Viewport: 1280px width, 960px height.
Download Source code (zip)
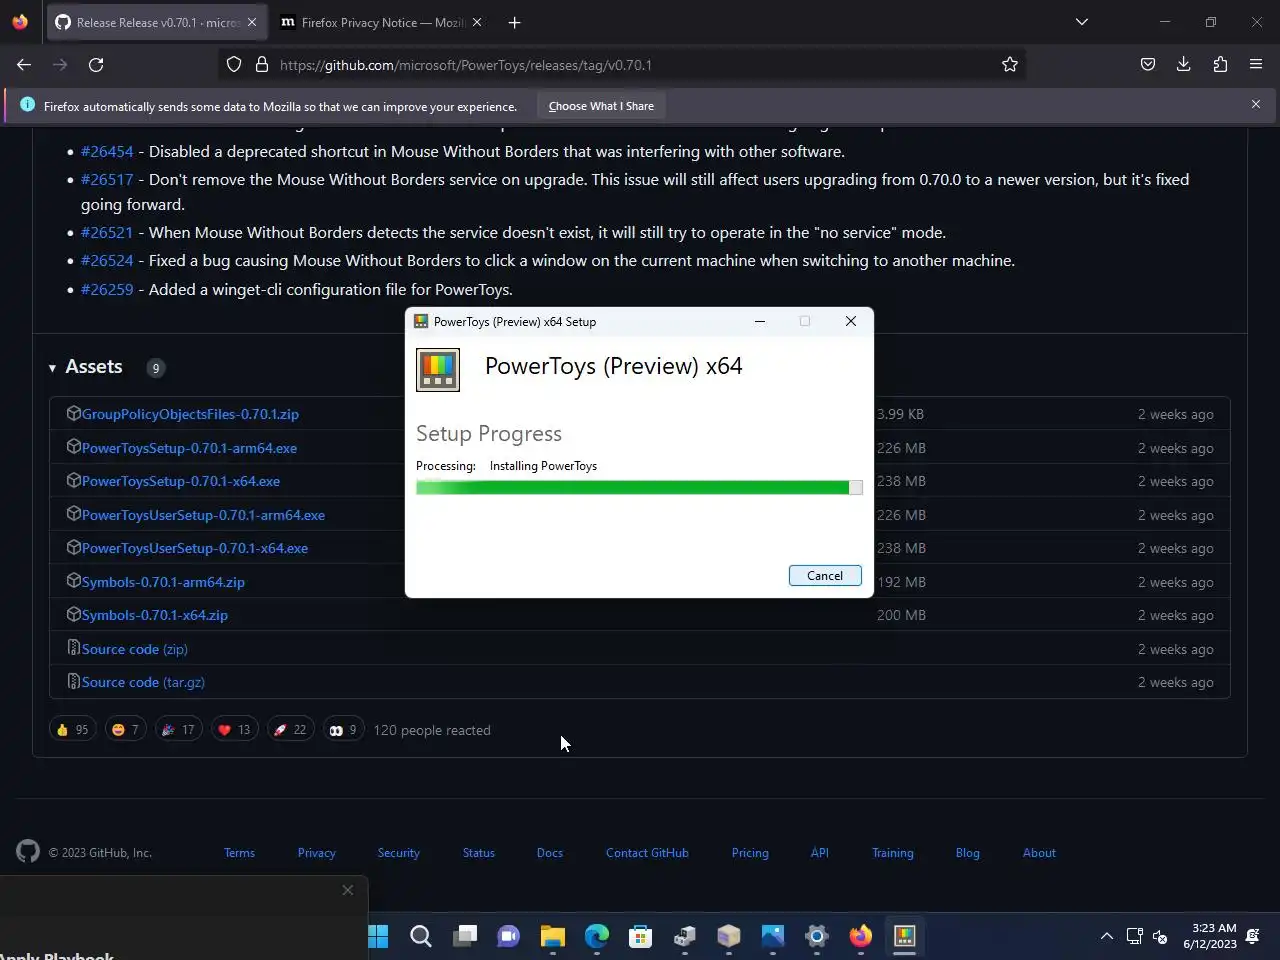click(x=135, y=649)
